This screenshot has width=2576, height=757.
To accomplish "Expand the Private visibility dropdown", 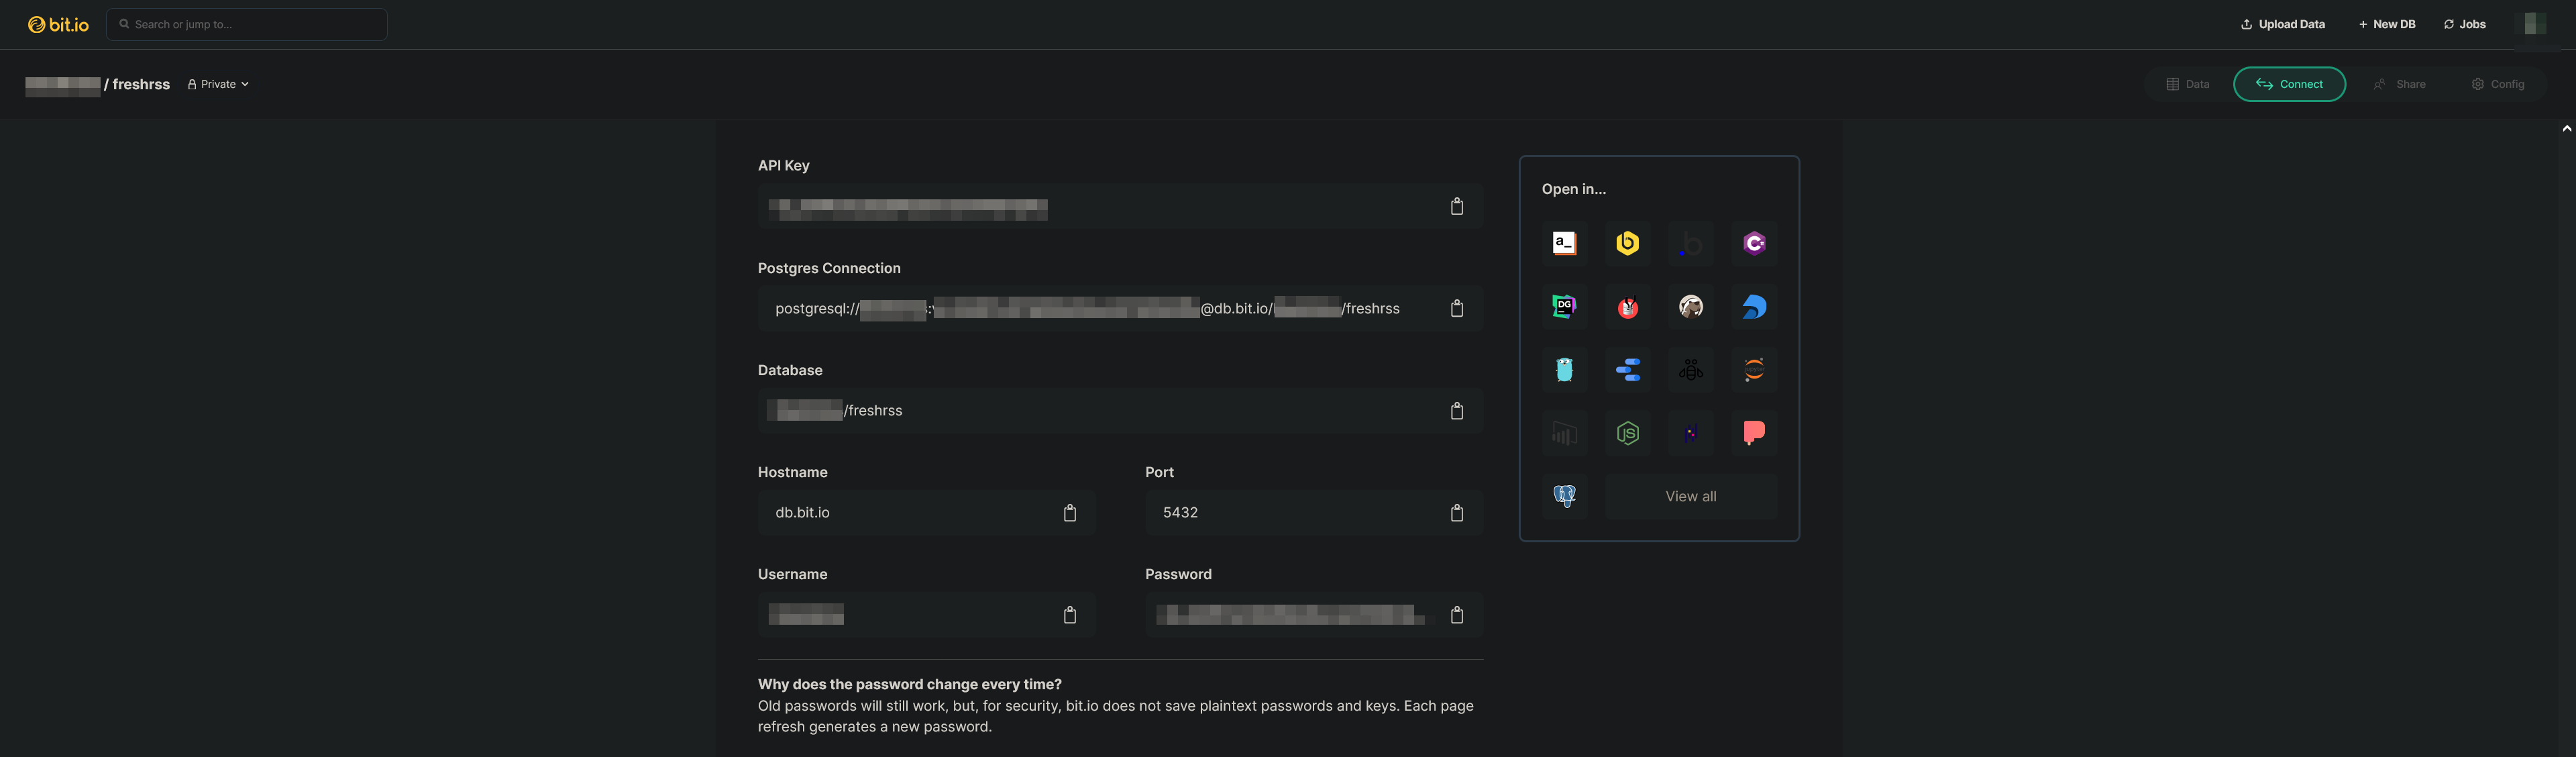I will coord(218,84).
